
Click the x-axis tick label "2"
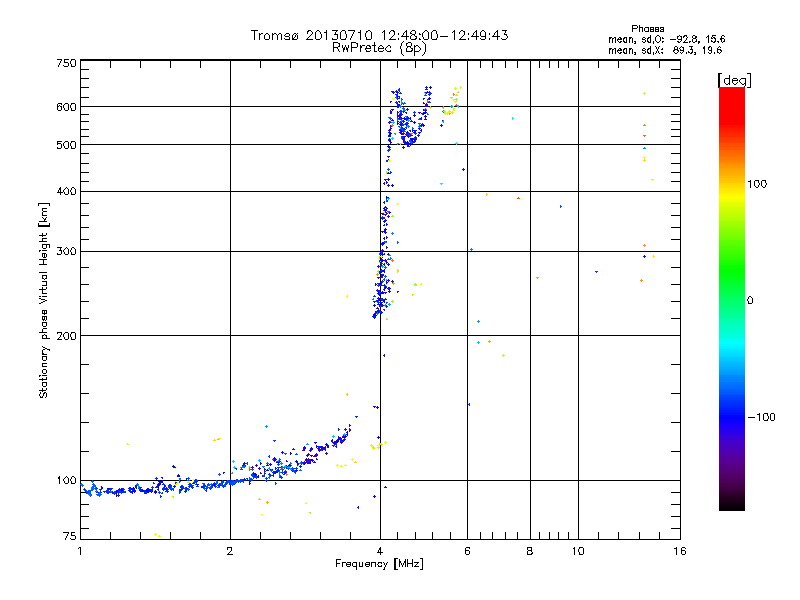pyautogui.click(x=230, y=551)
